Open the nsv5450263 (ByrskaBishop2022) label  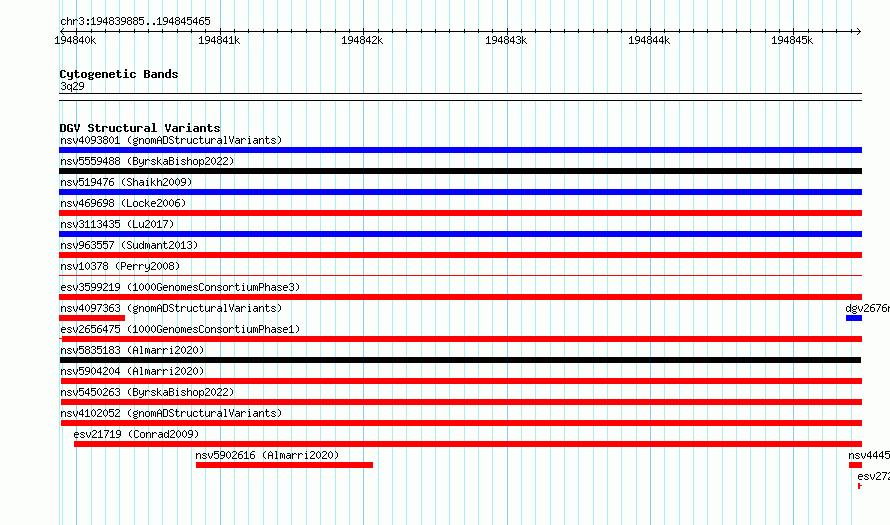[x=147, y=392]
